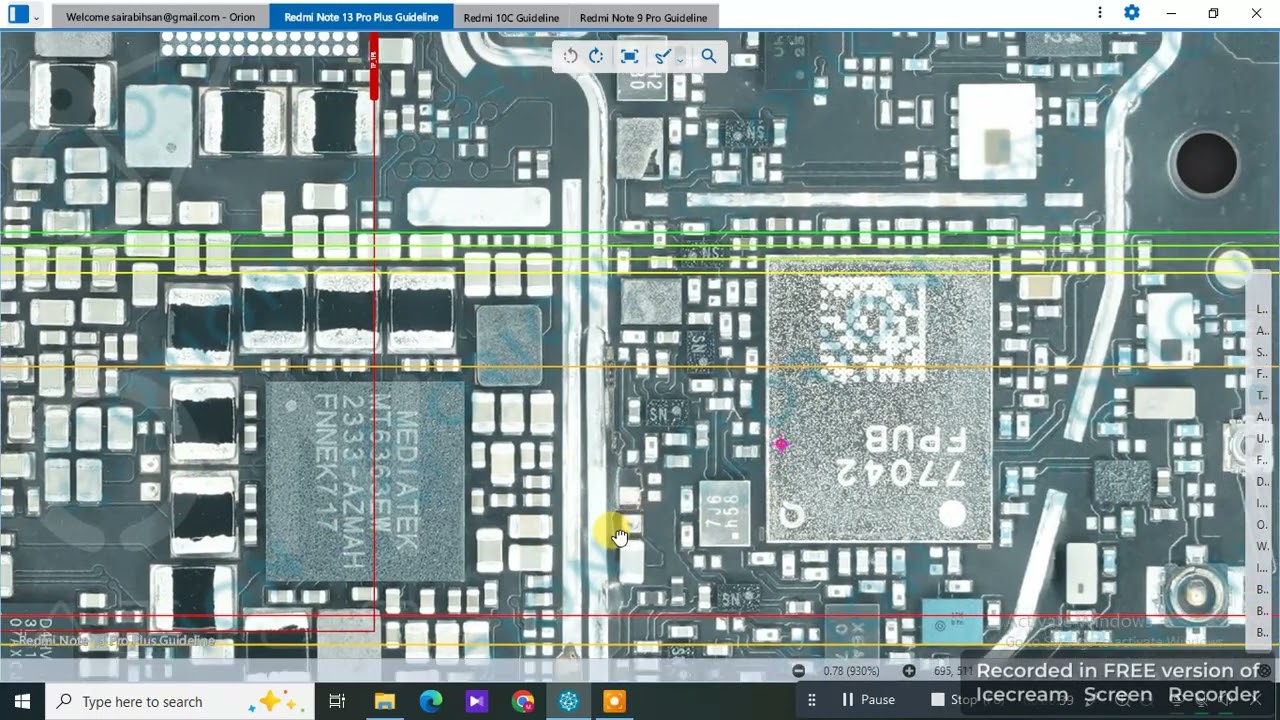Click the 77042 FPUB chip on board
Viewport: 1280px width, 720px height.
(880, 400)
